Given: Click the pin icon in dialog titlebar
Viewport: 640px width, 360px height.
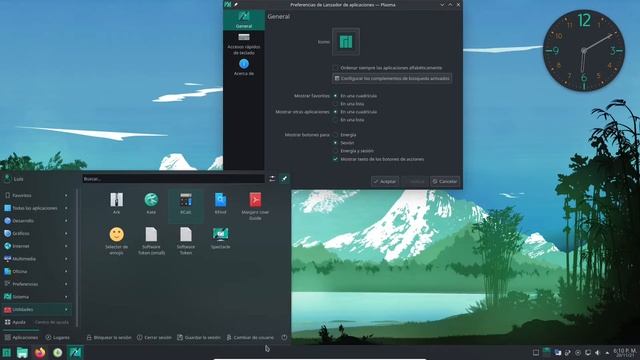Looking at the screenshot, I should point(236,5).
